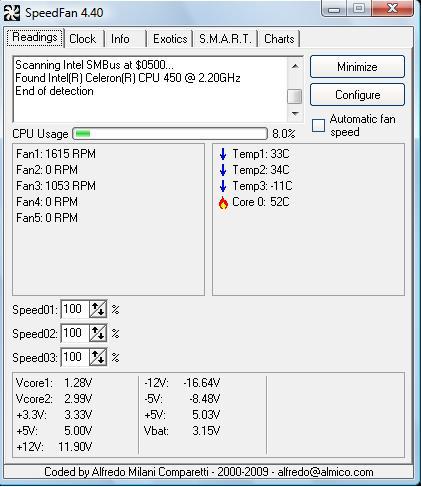Viewport: 421px width, 487px height.
Task: Click the 'Vcore2: 2.99V' voltage line
Action: [54, 399]
